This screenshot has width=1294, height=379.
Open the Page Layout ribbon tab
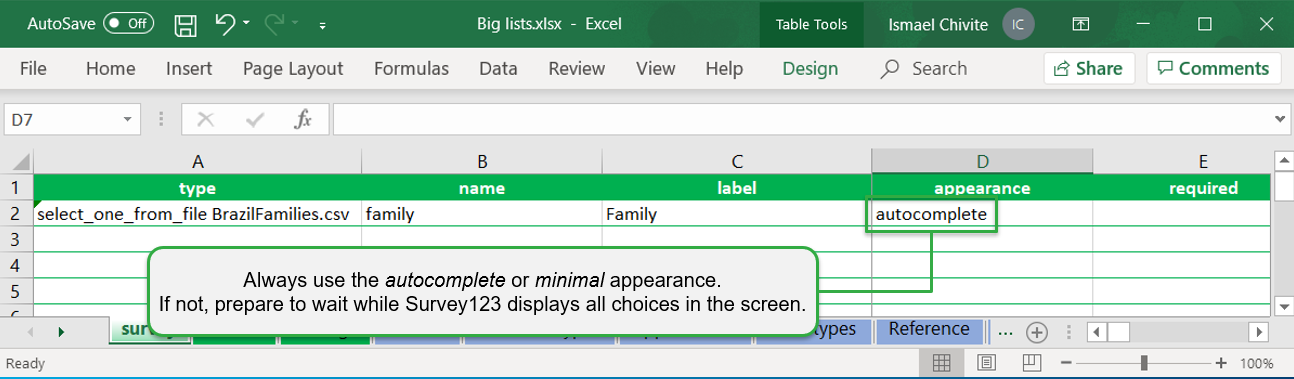point(293,68)
